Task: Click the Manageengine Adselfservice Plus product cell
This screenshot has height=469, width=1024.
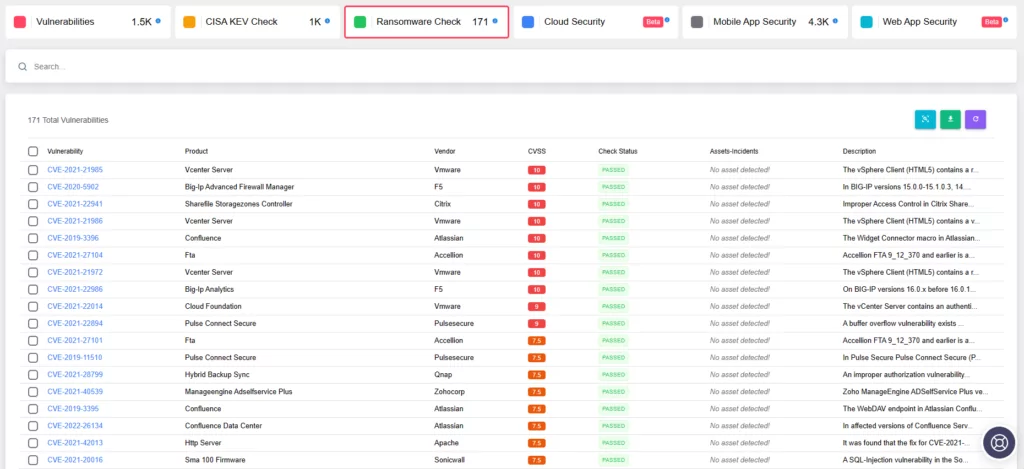Action: tap(238, 391)
